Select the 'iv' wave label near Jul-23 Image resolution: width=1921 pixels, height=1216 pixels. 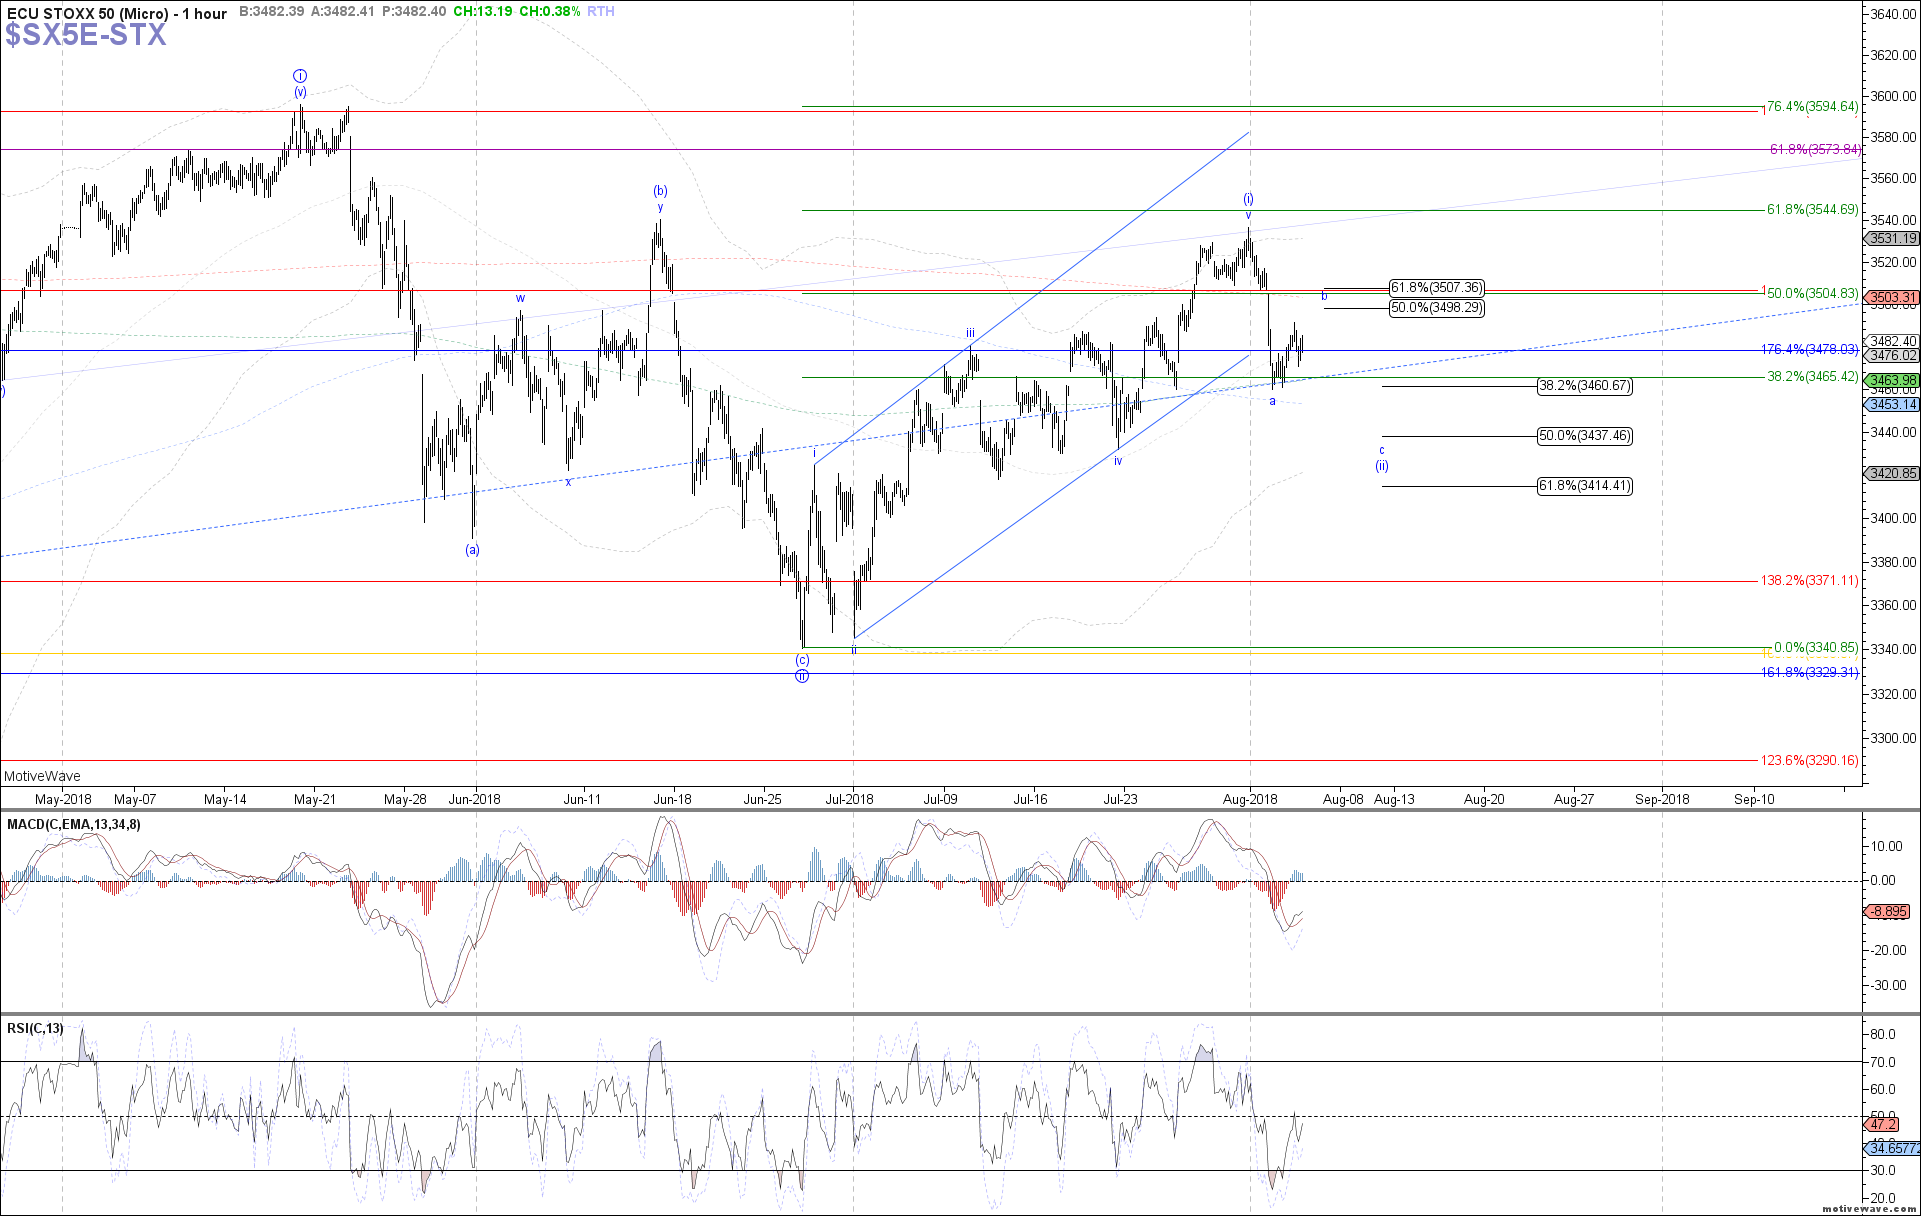tap(1118, 462)
